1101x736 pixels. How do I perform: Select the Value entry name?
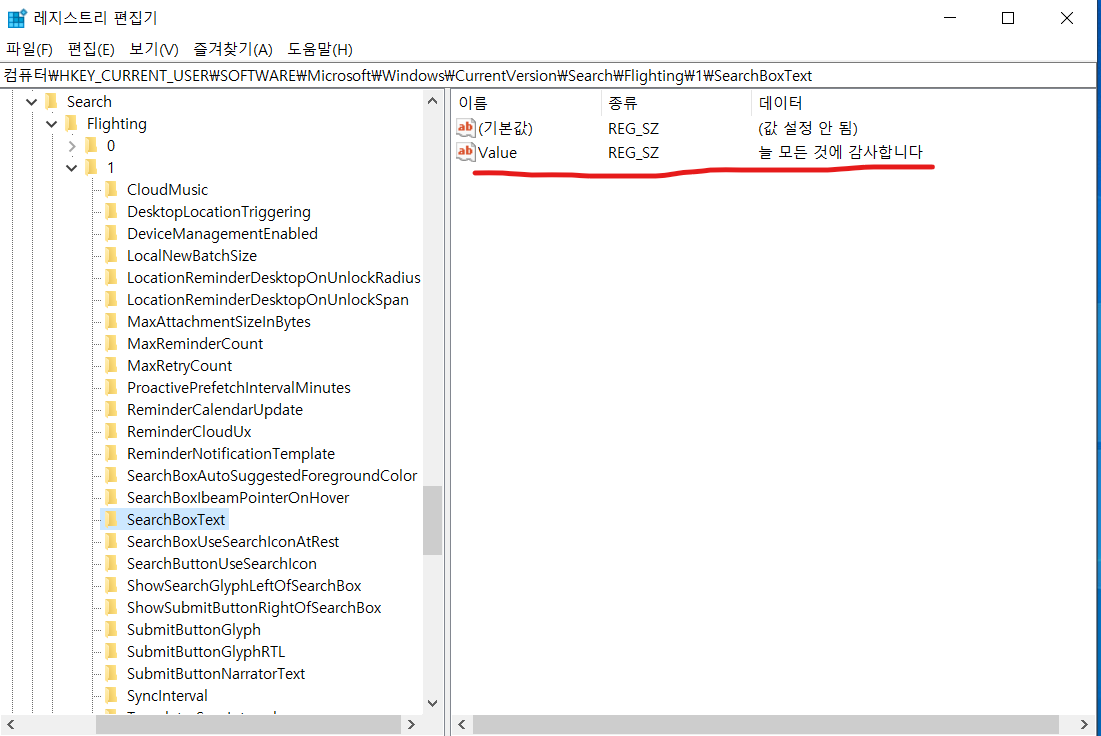pyautogui.click(x=497, y=152)
